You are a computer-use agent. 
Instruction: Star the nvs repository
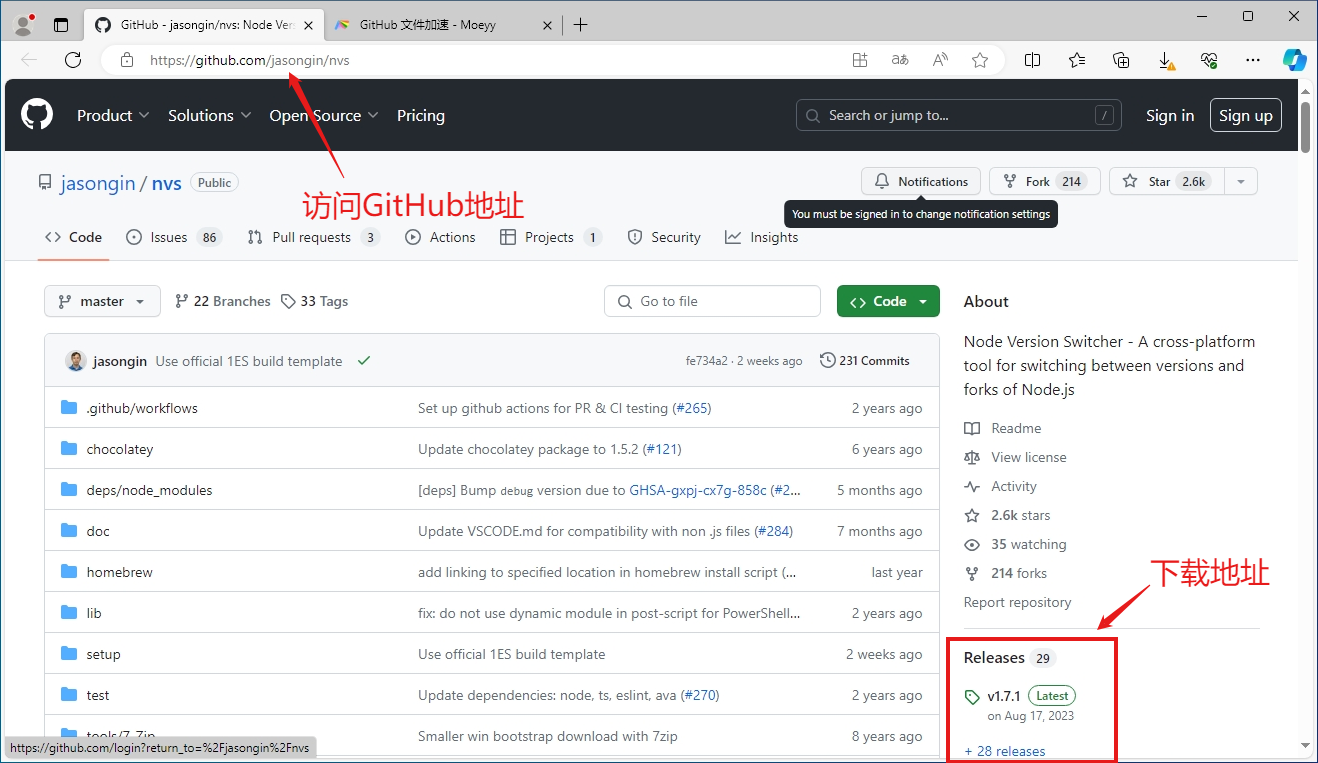pos(1167,181)
